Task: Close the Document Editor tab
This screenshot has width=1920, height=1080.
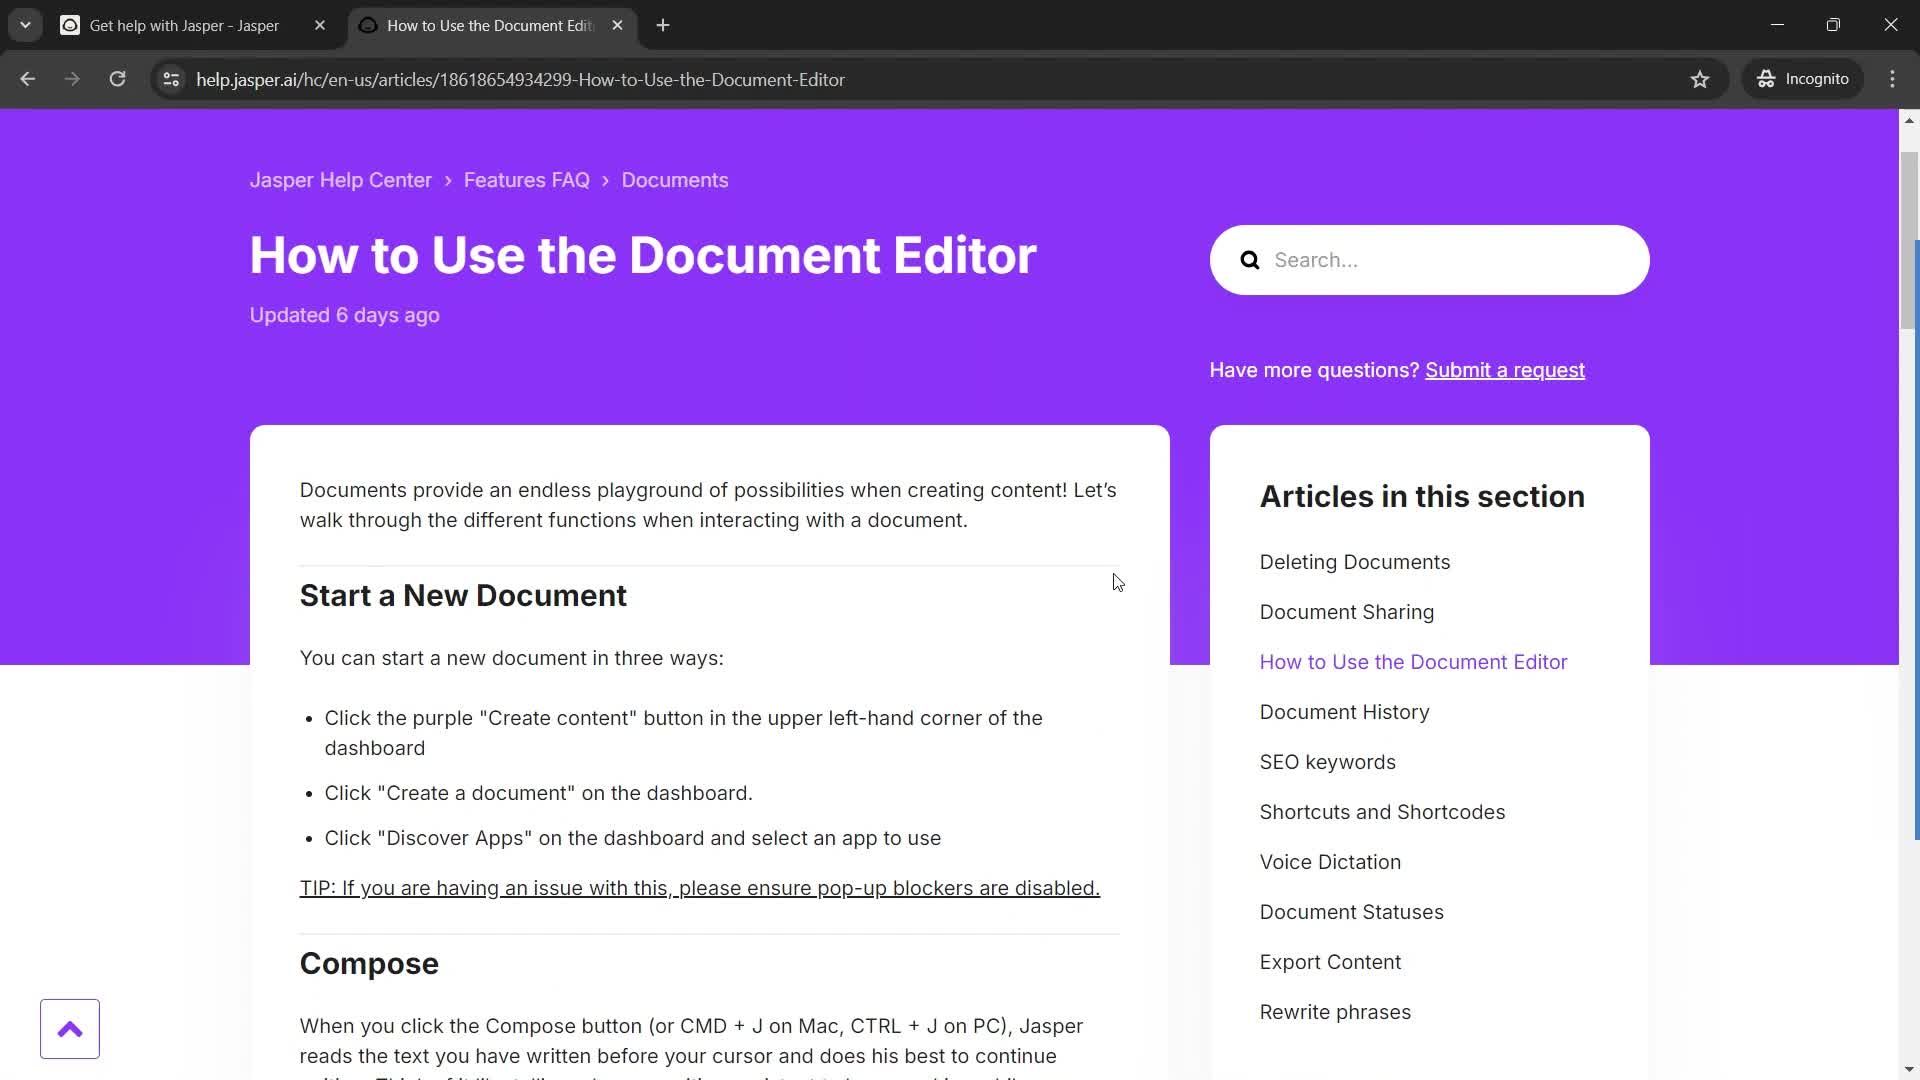Action: pos(617,25)
